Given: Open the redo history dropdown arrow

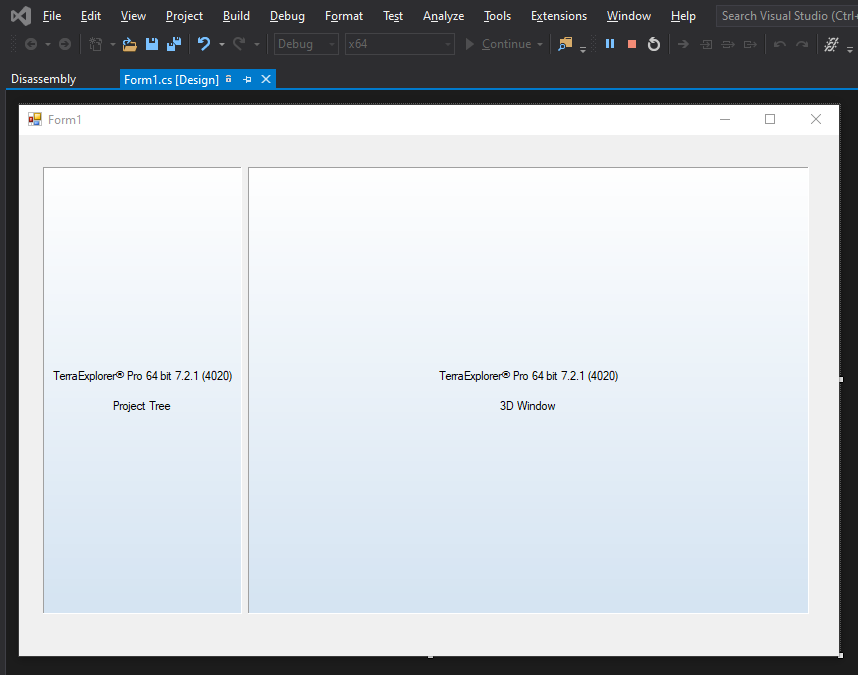Looking at the screenshot, I should tap(257, 44).
